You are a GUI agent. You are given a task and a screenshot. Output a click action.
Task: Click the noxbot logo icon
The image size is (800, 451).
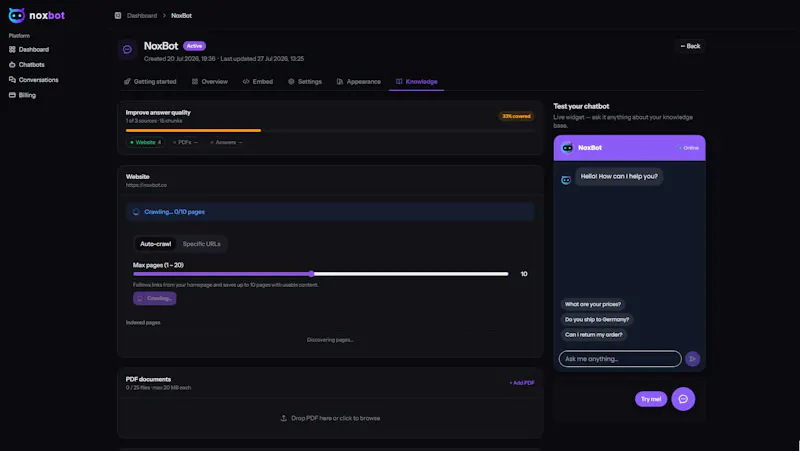pyautogui.click(x=16, y=15)
